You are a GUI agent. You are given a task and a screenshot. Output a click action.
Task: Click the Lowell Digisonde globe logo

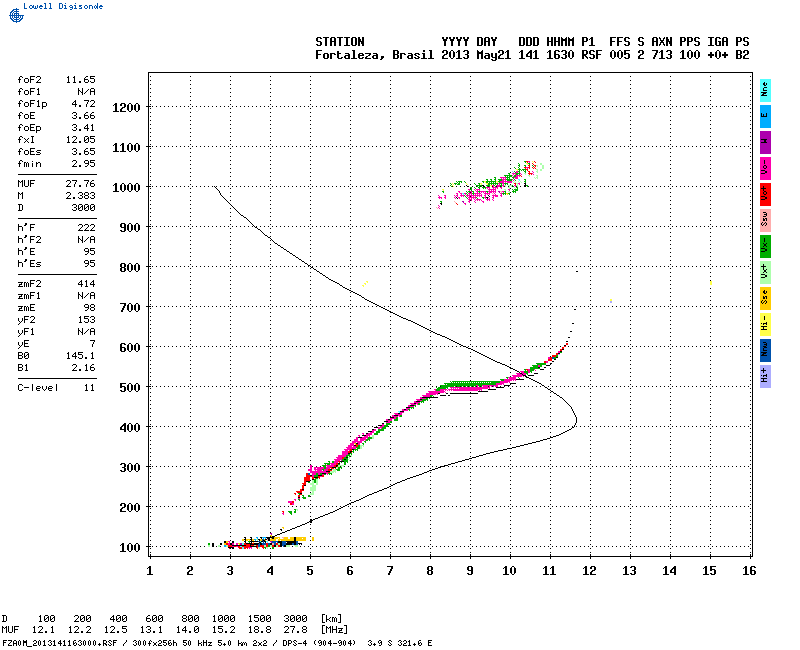click(16, 15)
